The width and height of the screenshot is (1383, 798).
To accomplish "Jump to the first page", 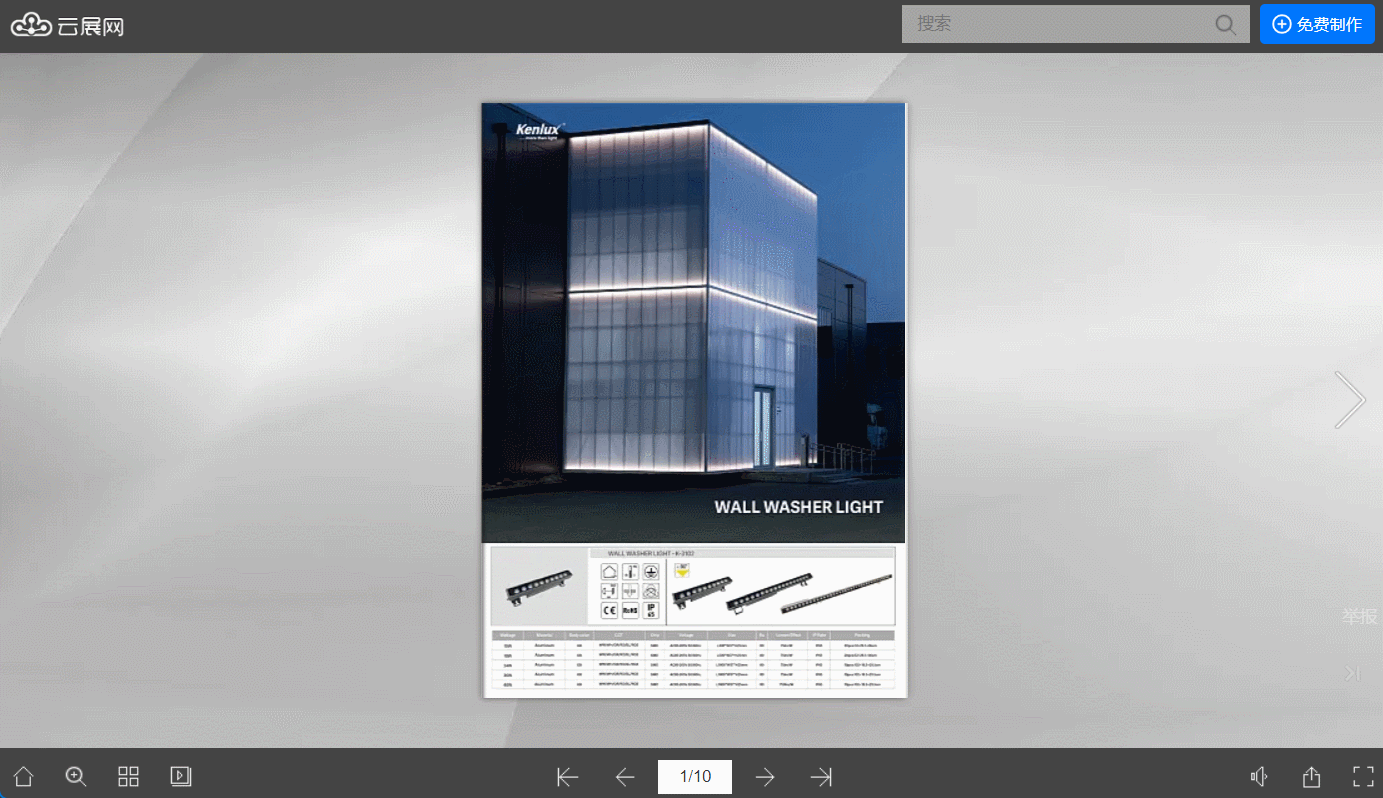I will (568, 777).
